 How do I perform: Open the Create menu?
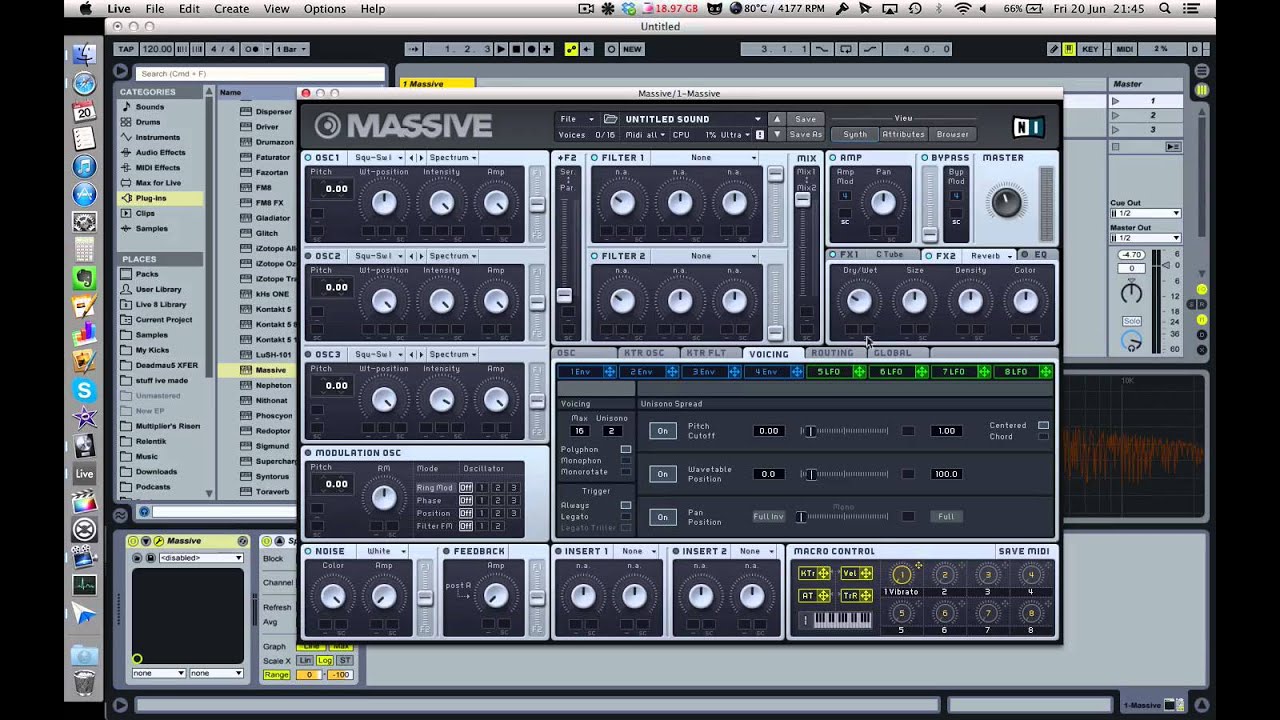231,8
